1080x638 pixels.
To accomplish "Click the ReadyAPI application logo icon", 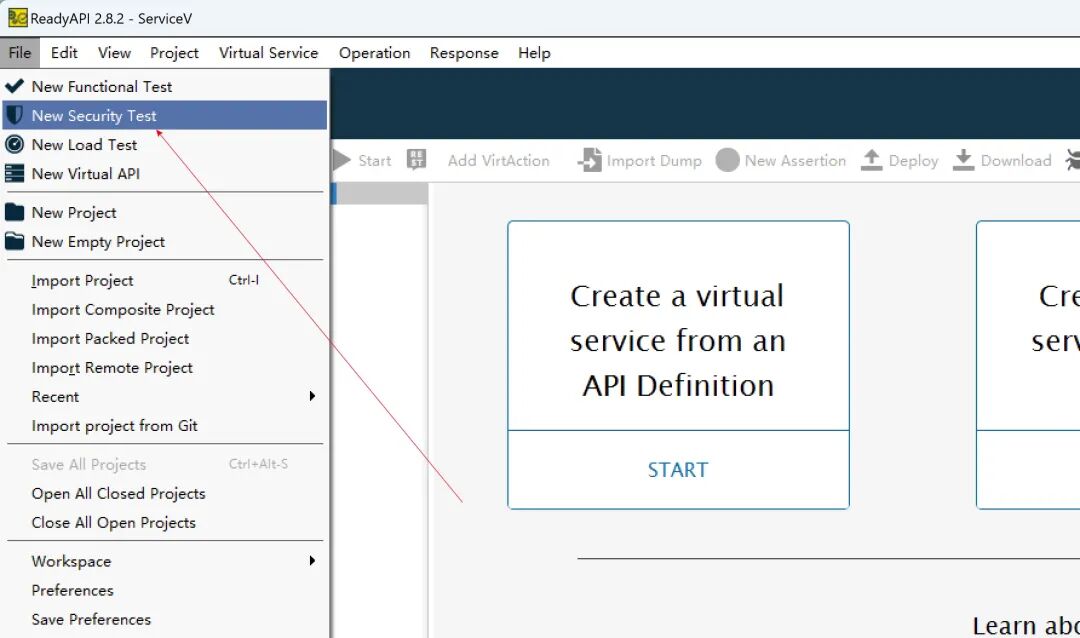I will coord(17,17).
